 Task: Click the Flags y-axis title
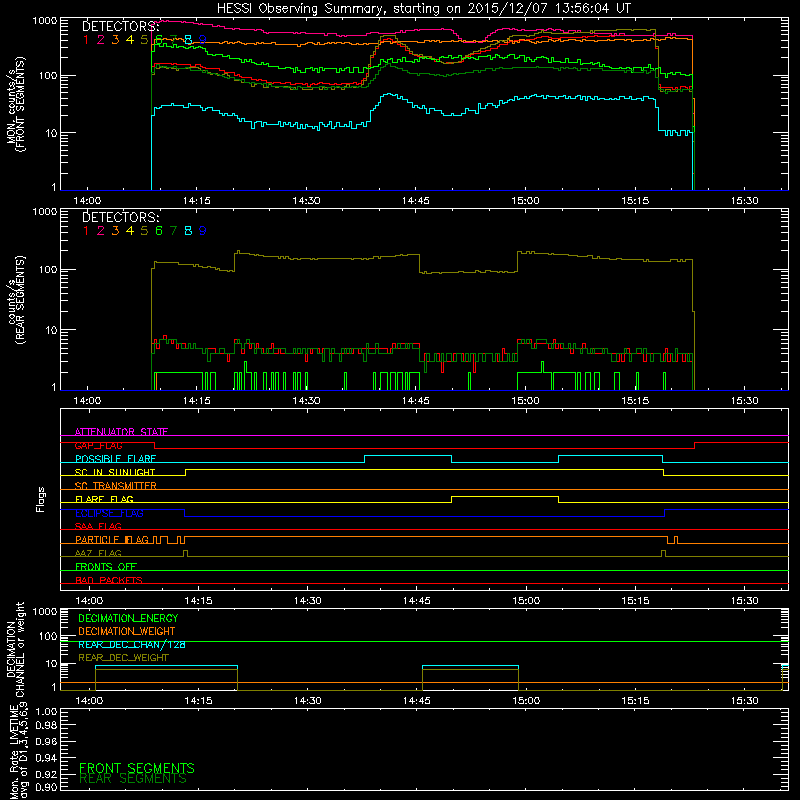click(x=41, y=499)
